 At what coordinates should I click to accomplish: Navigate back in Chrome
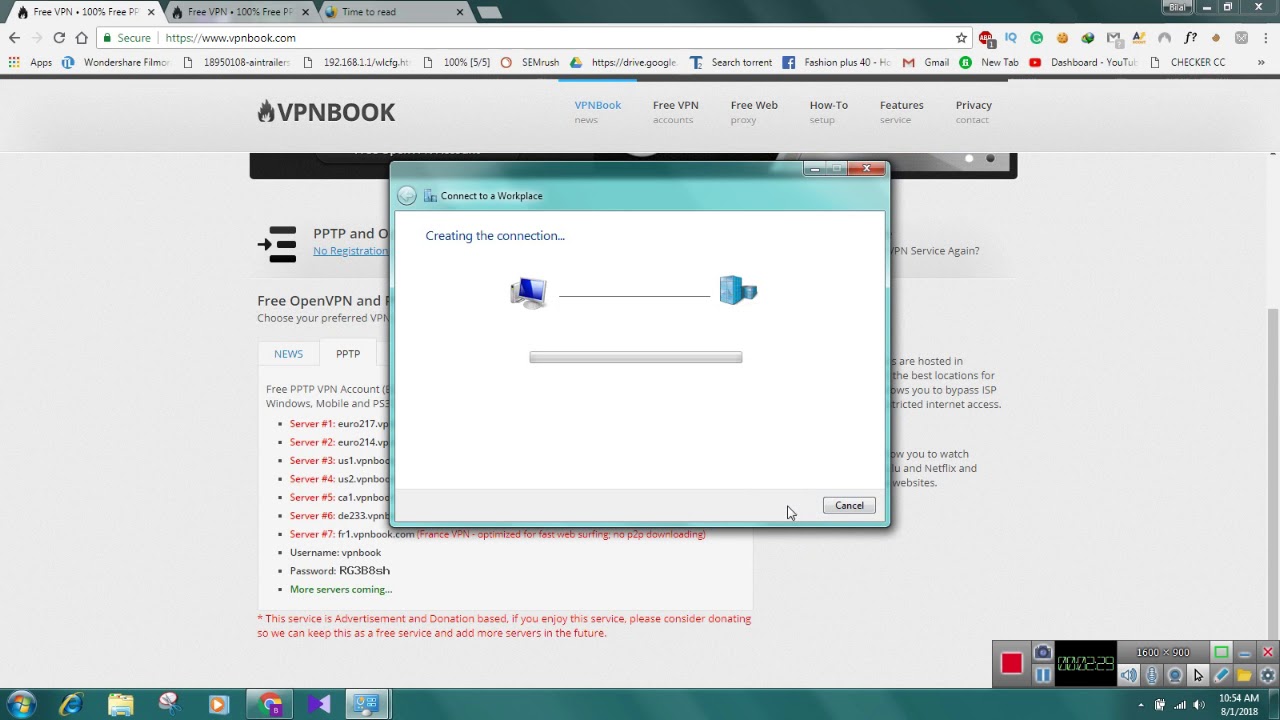[x=14, y=38]
